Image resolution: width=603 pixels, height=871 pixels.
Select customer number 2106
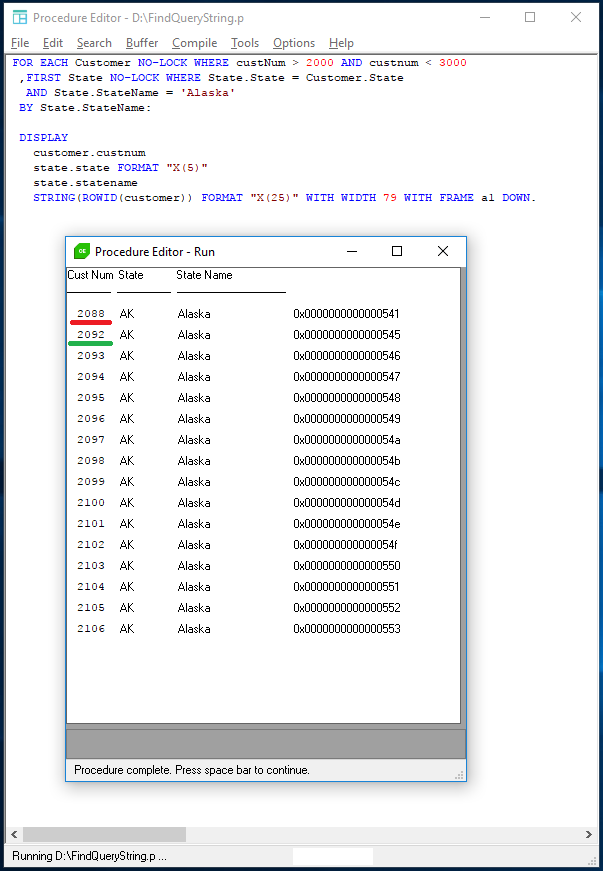tap(91, 629)
